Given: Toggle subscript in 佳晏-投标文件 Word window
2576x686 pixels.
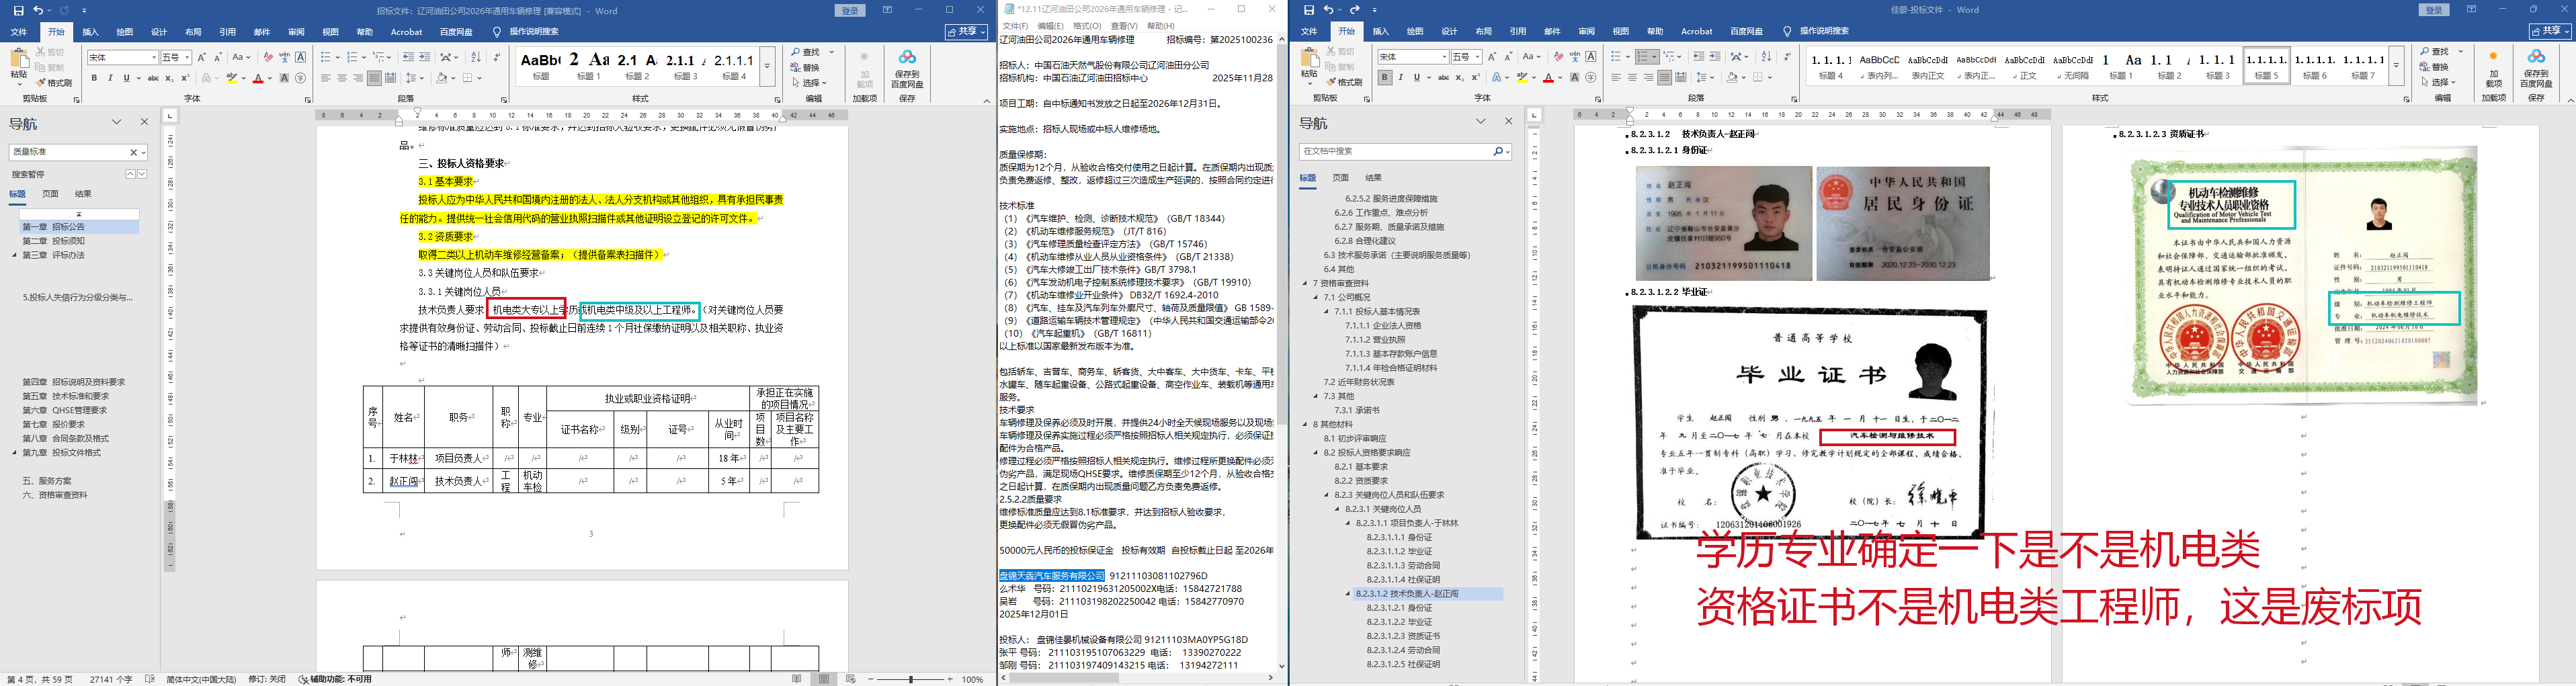Looking at the screenshot, I should point(1460,78).
